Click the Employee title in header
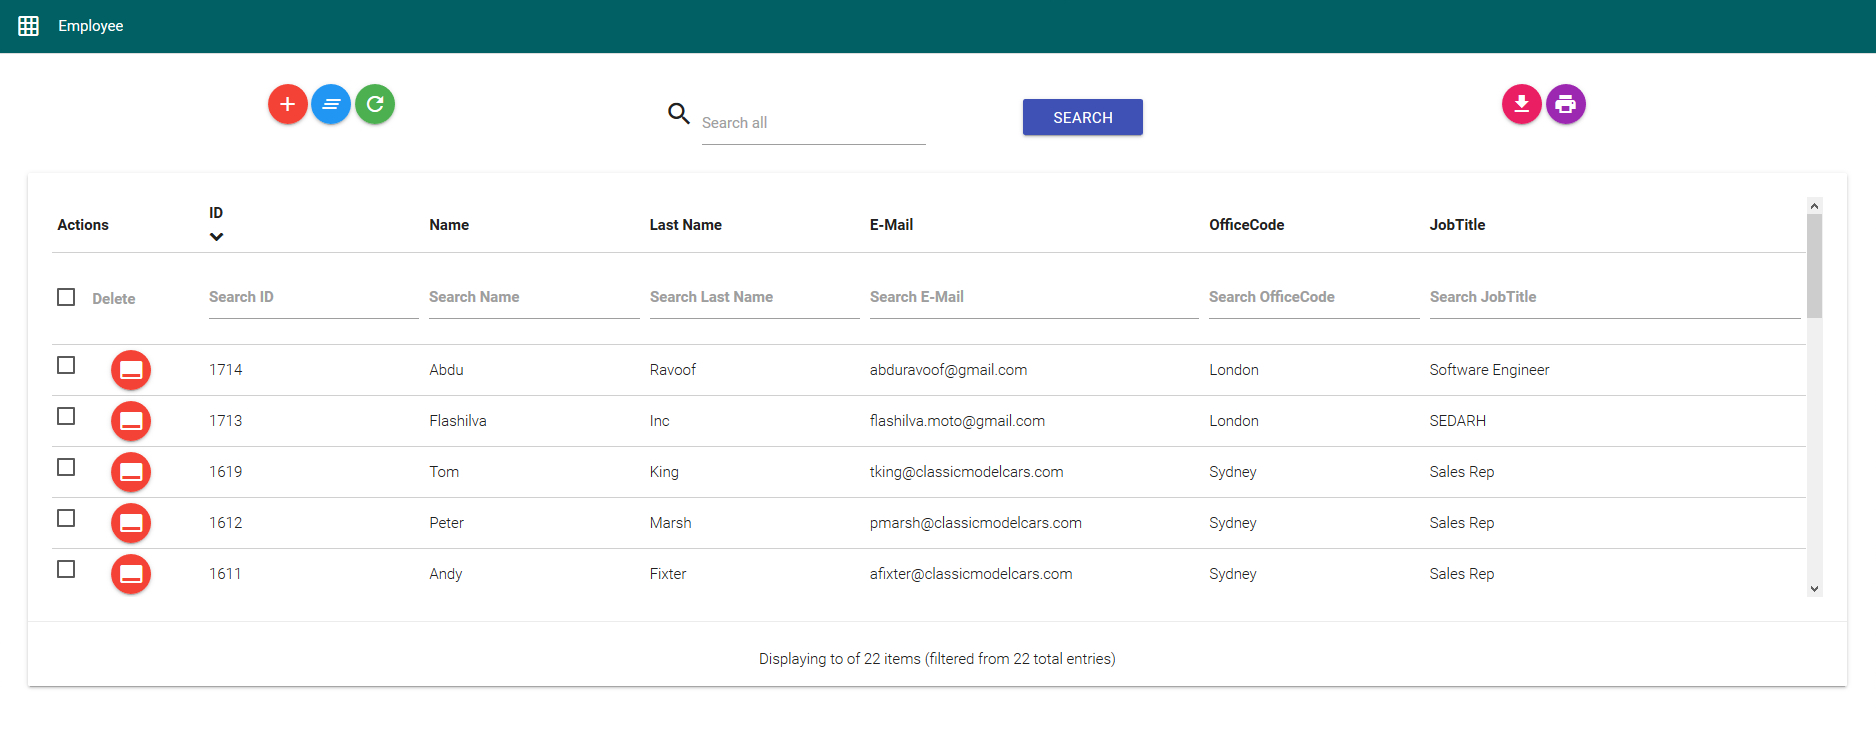The image size is (1876, 731). 91,26
